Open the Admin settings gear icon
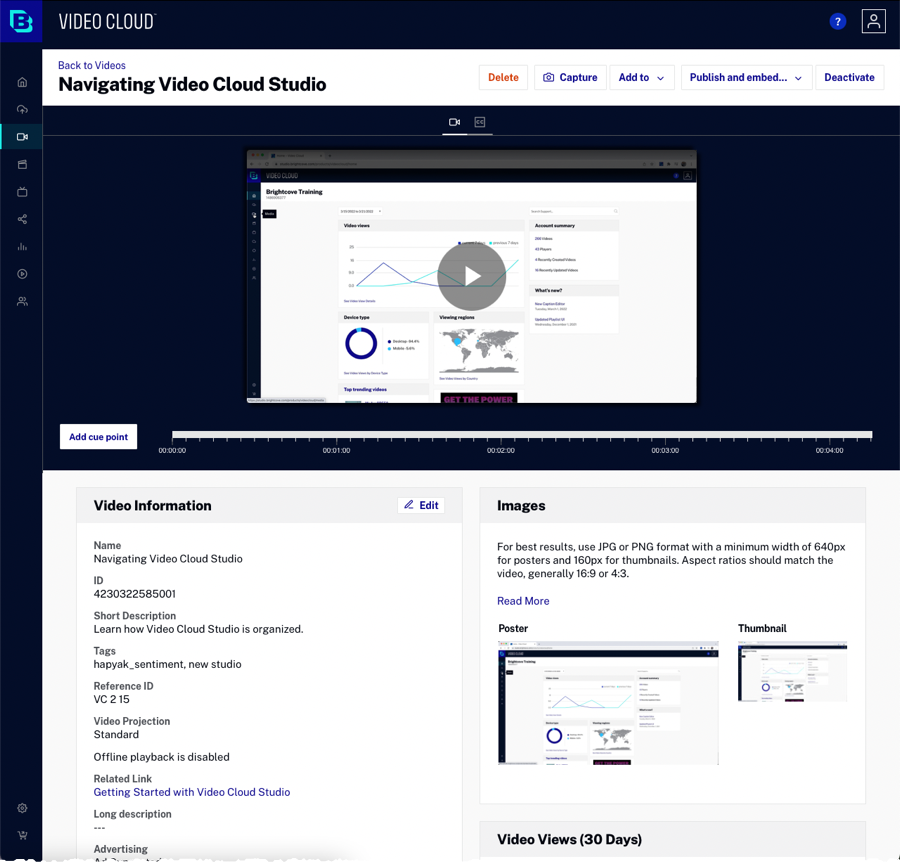 point(22,808)
